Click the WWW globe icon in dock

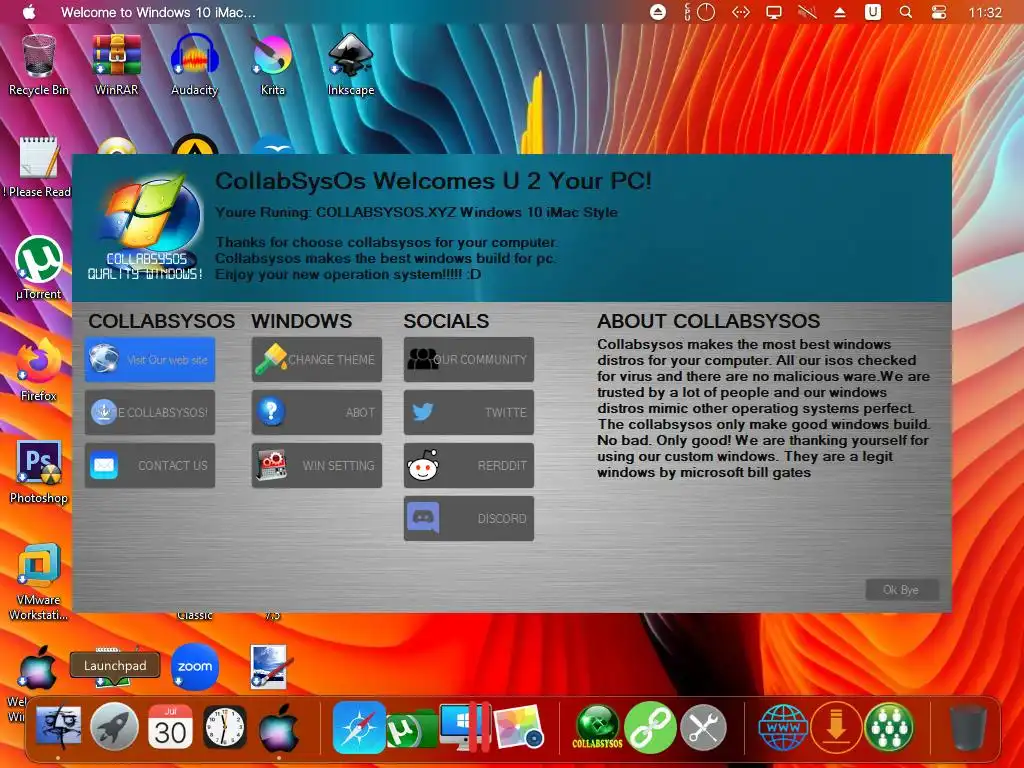point(783,727)
